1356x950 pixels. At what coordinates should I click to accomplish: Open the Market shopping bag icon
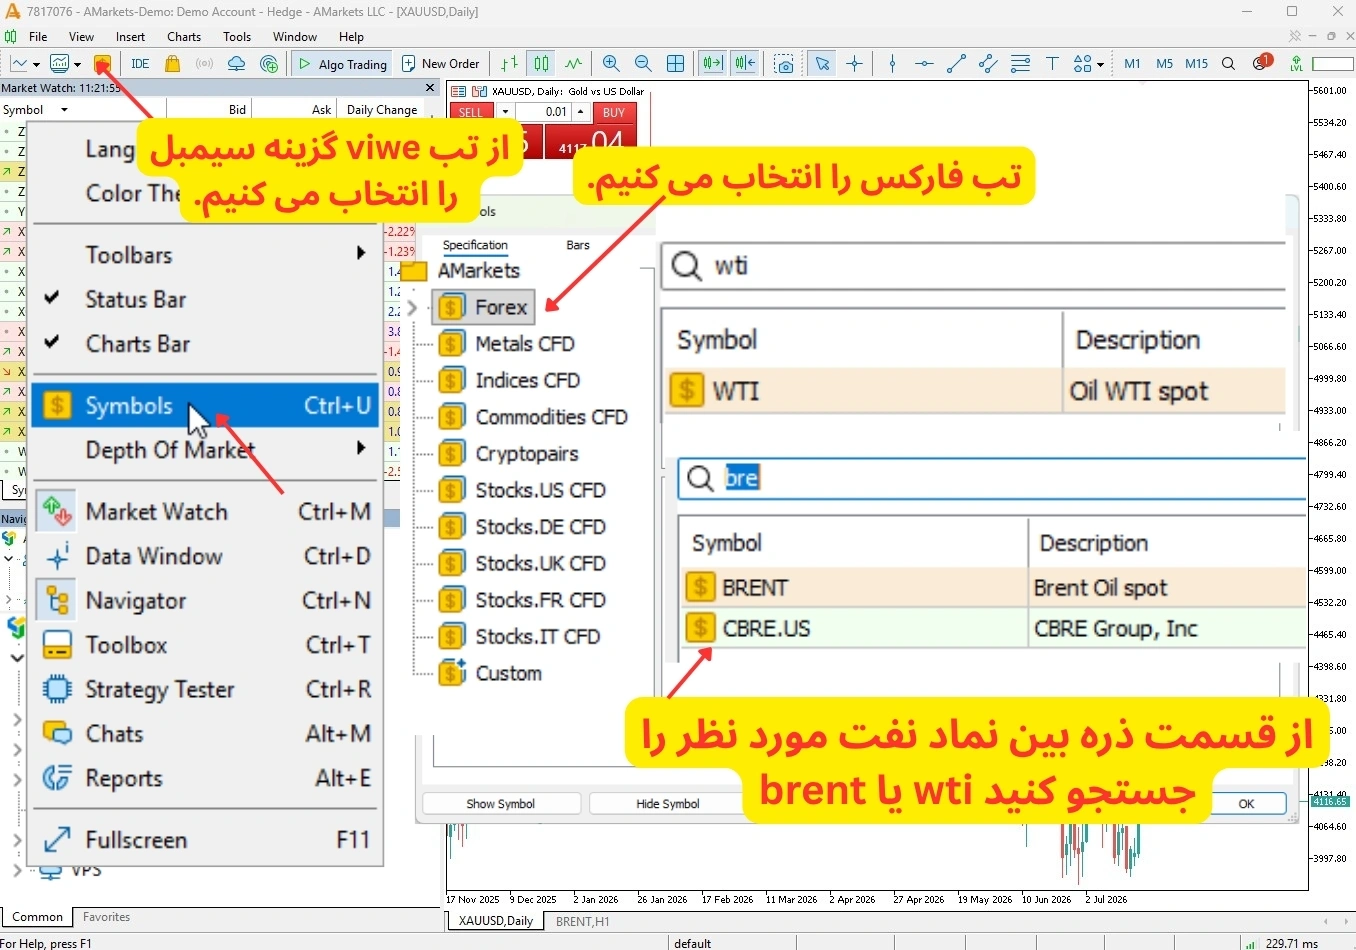point(173,63)
